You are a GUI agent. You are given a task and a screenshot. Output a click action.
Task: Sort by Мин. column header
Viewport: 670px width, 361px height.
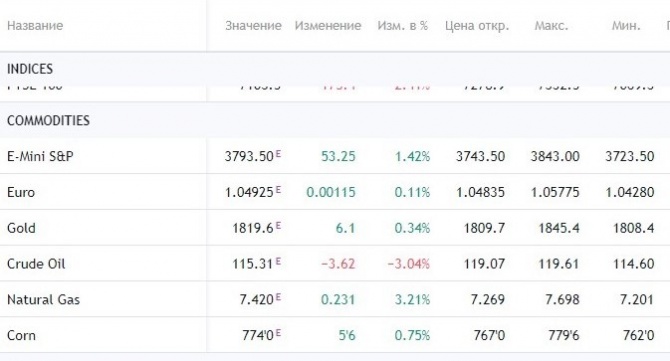[x=626, y=26]
